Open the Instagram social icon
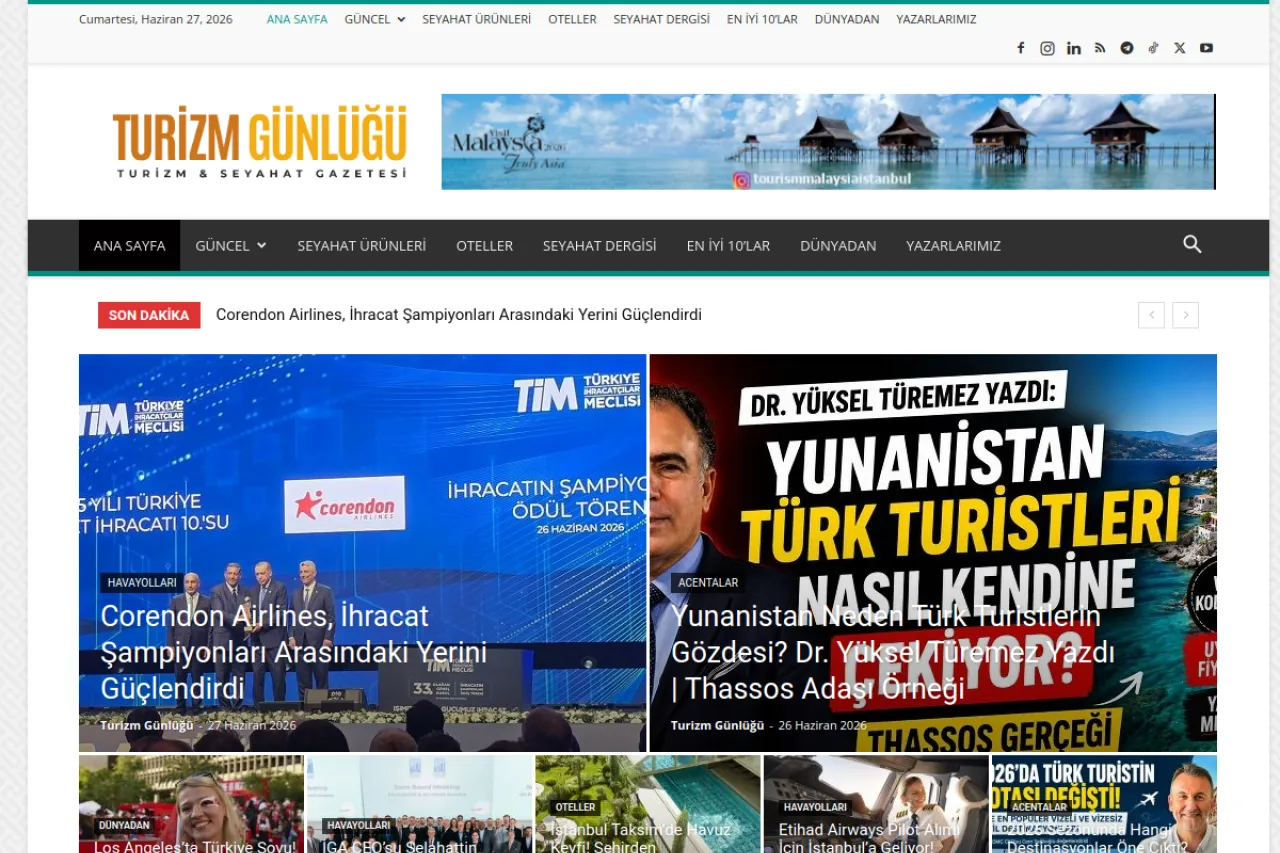The image size is (1280, 853). [1047, 48]
